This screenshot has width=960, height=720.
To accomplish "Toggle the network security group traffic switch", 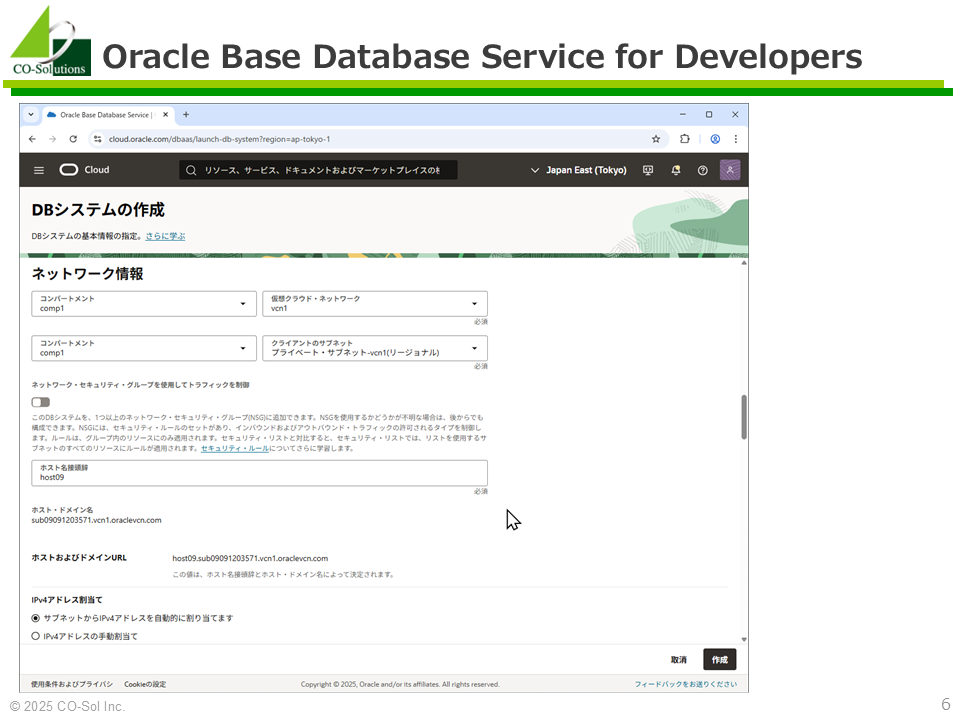I will (x=41, y=402).
